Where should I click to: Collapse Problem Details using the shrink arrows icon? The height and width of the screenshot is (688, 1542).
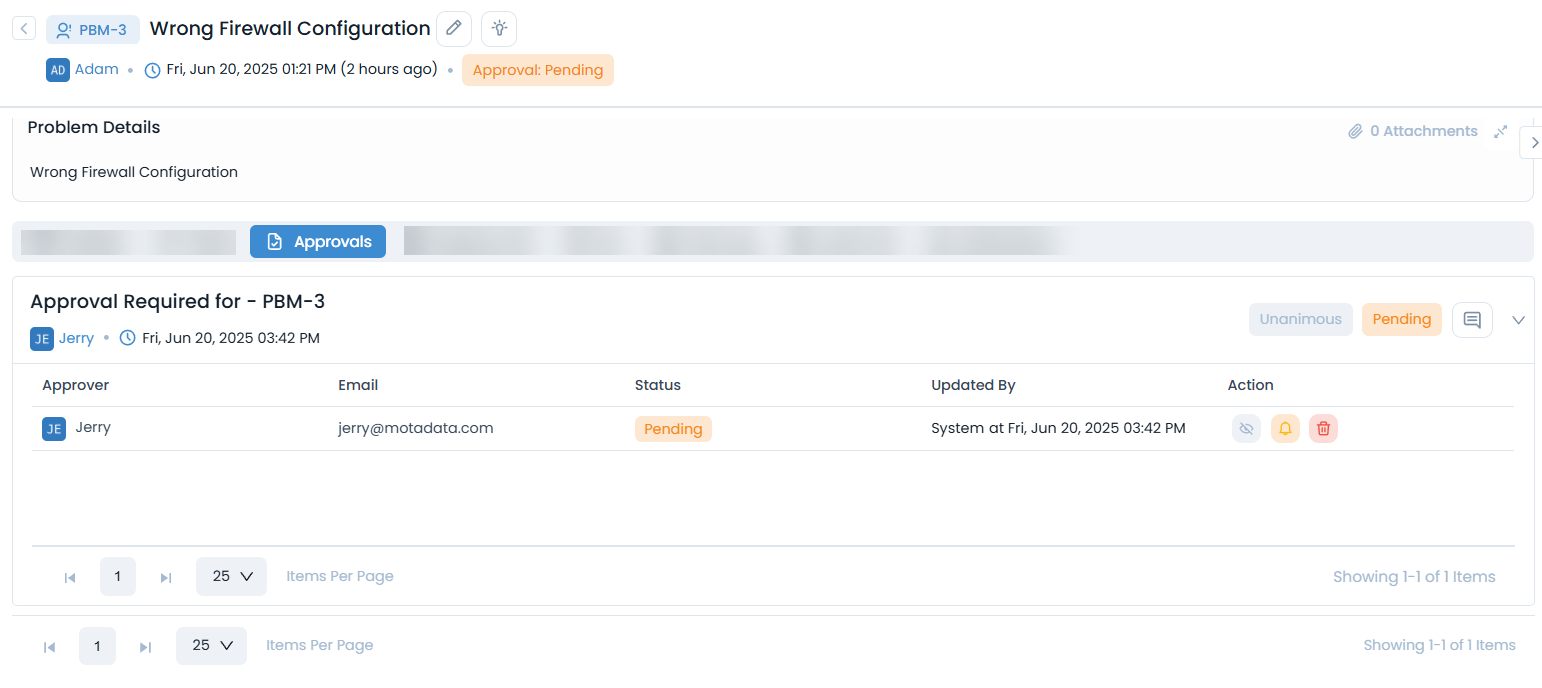(1500, 131)
